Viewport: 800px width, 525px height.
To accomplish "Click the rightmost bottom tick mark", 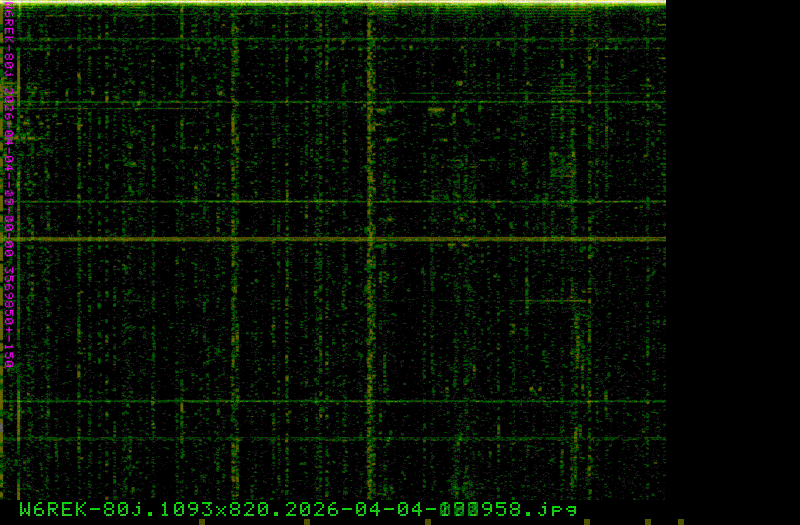I will pos(681,521).
